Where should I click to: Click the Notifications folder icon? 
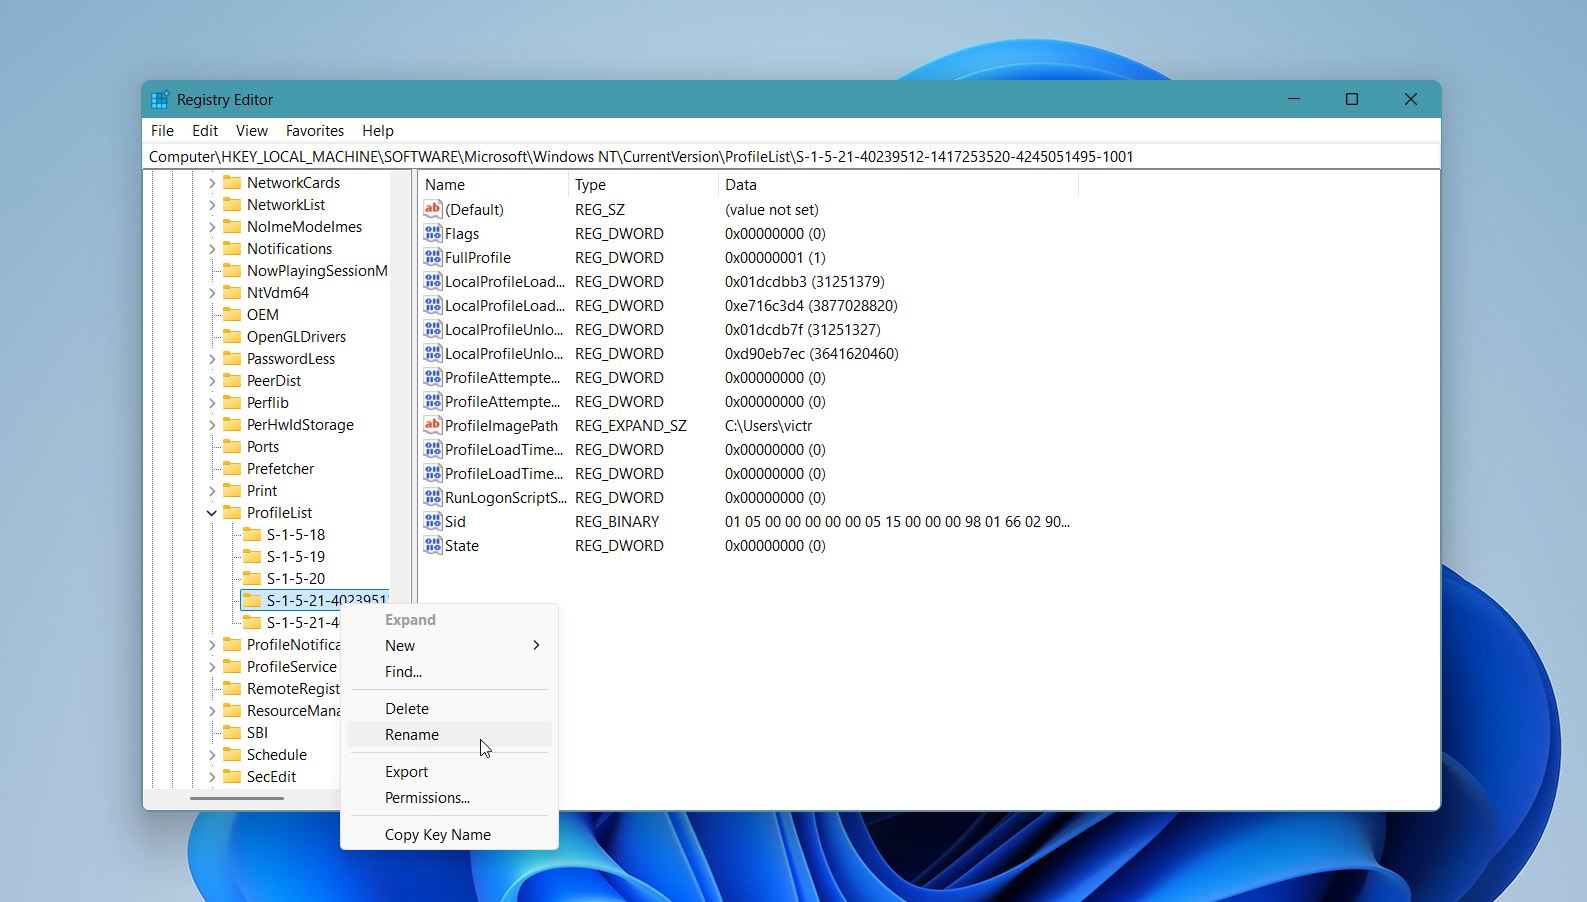[x=232, y=248]
